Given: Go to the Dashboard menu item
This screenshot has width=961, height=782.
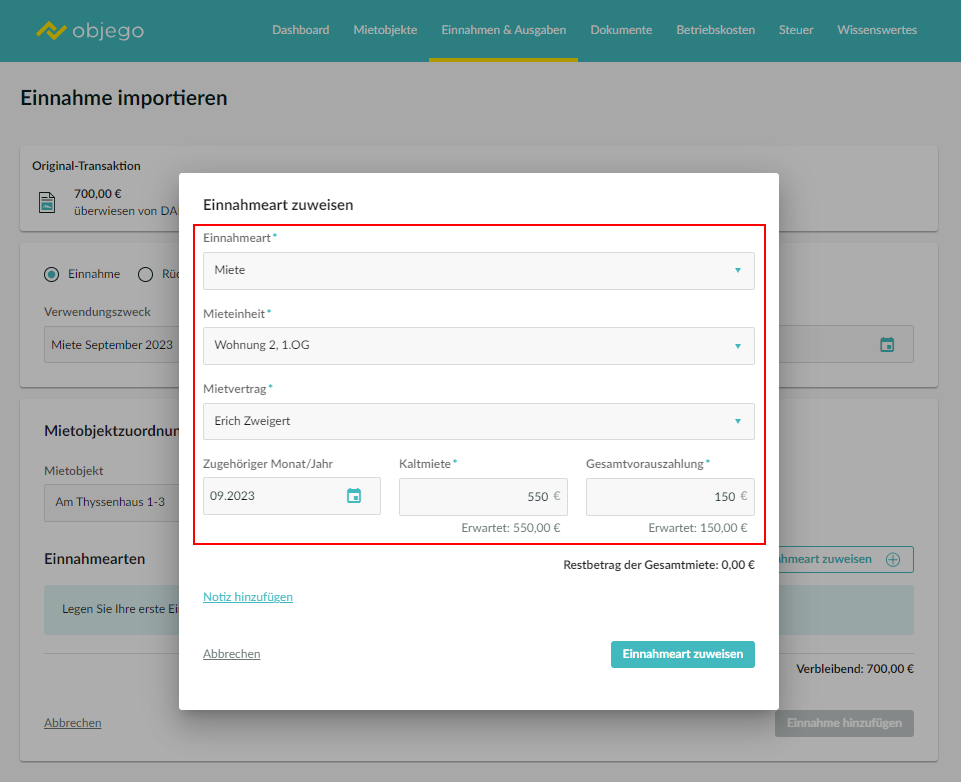Looking at the screenshot, I should click(300, 30).
